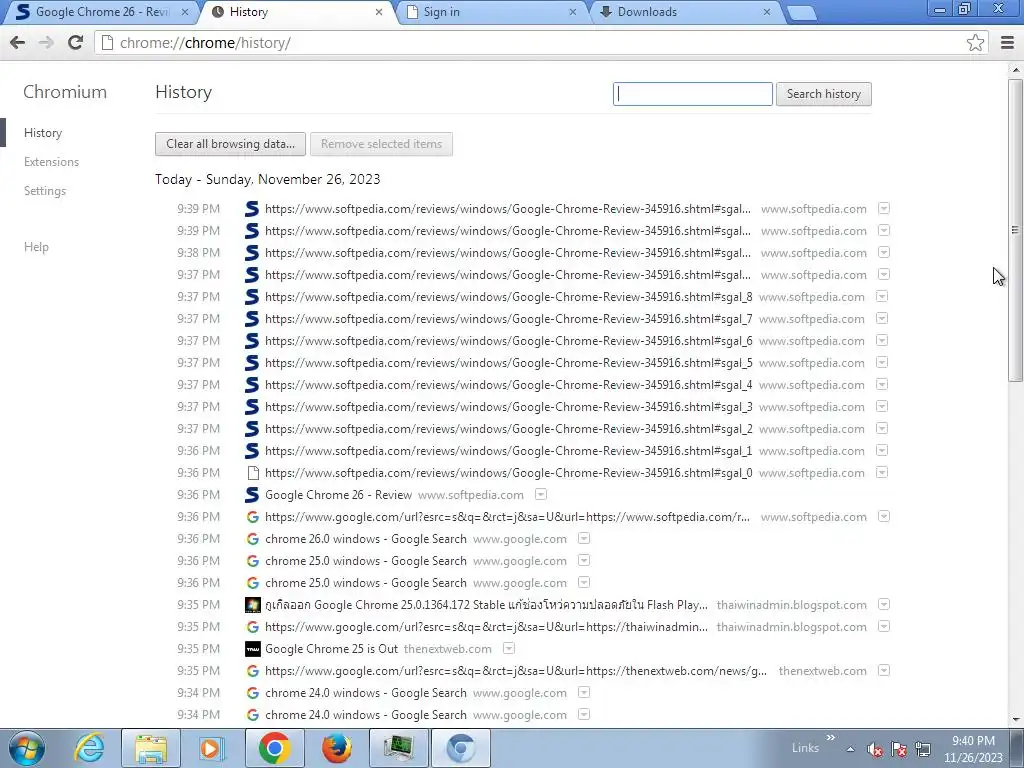Open chrome 26.0 windows - Google Search link
Viewport: 1024px width, 768px height.
tap(366, 539)
